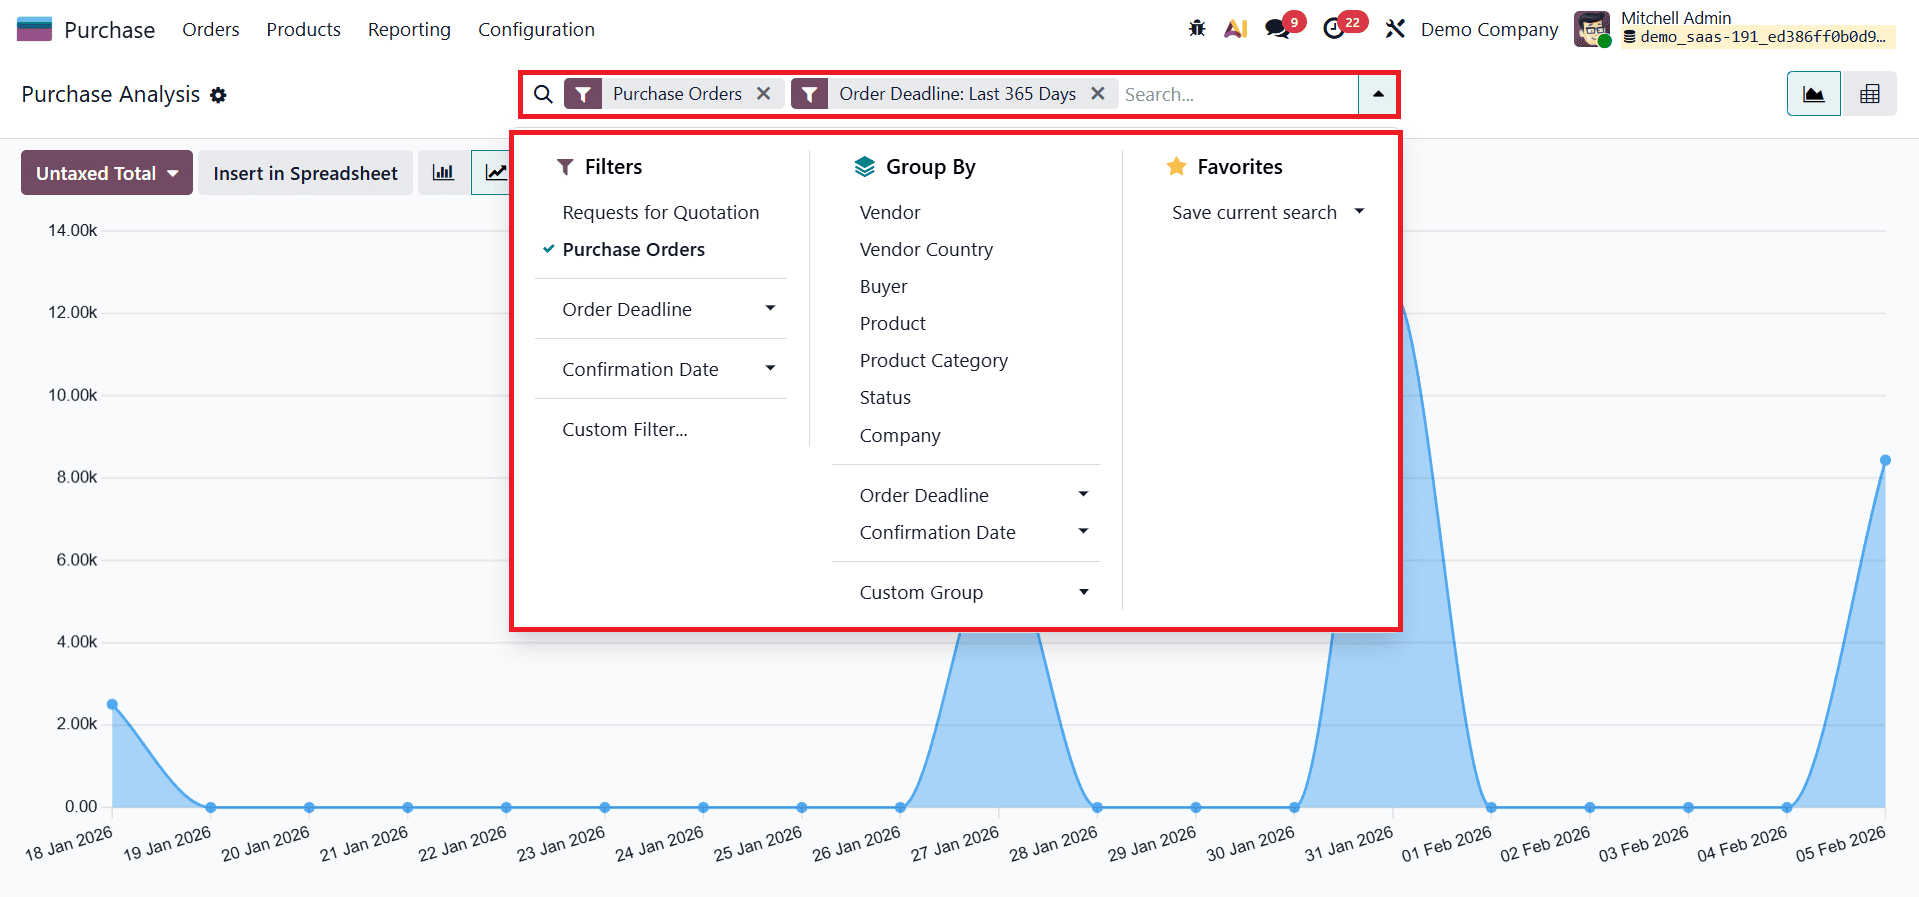This screenshot has width=1919, height=897.
Task: Click the Purchase Orders facet funnel icon
Action: (583, 94)
